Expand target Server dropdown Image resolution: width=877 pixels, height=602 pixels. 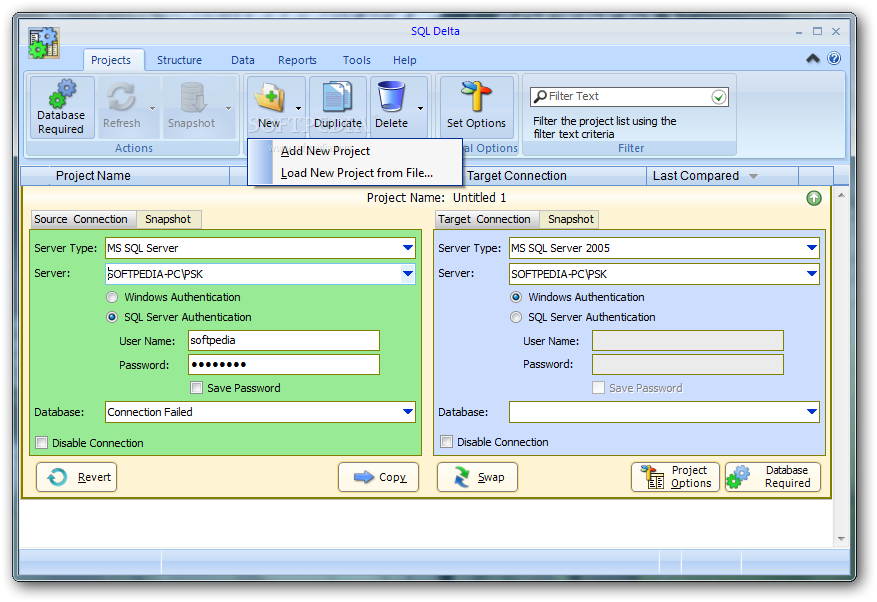point(812,274)
